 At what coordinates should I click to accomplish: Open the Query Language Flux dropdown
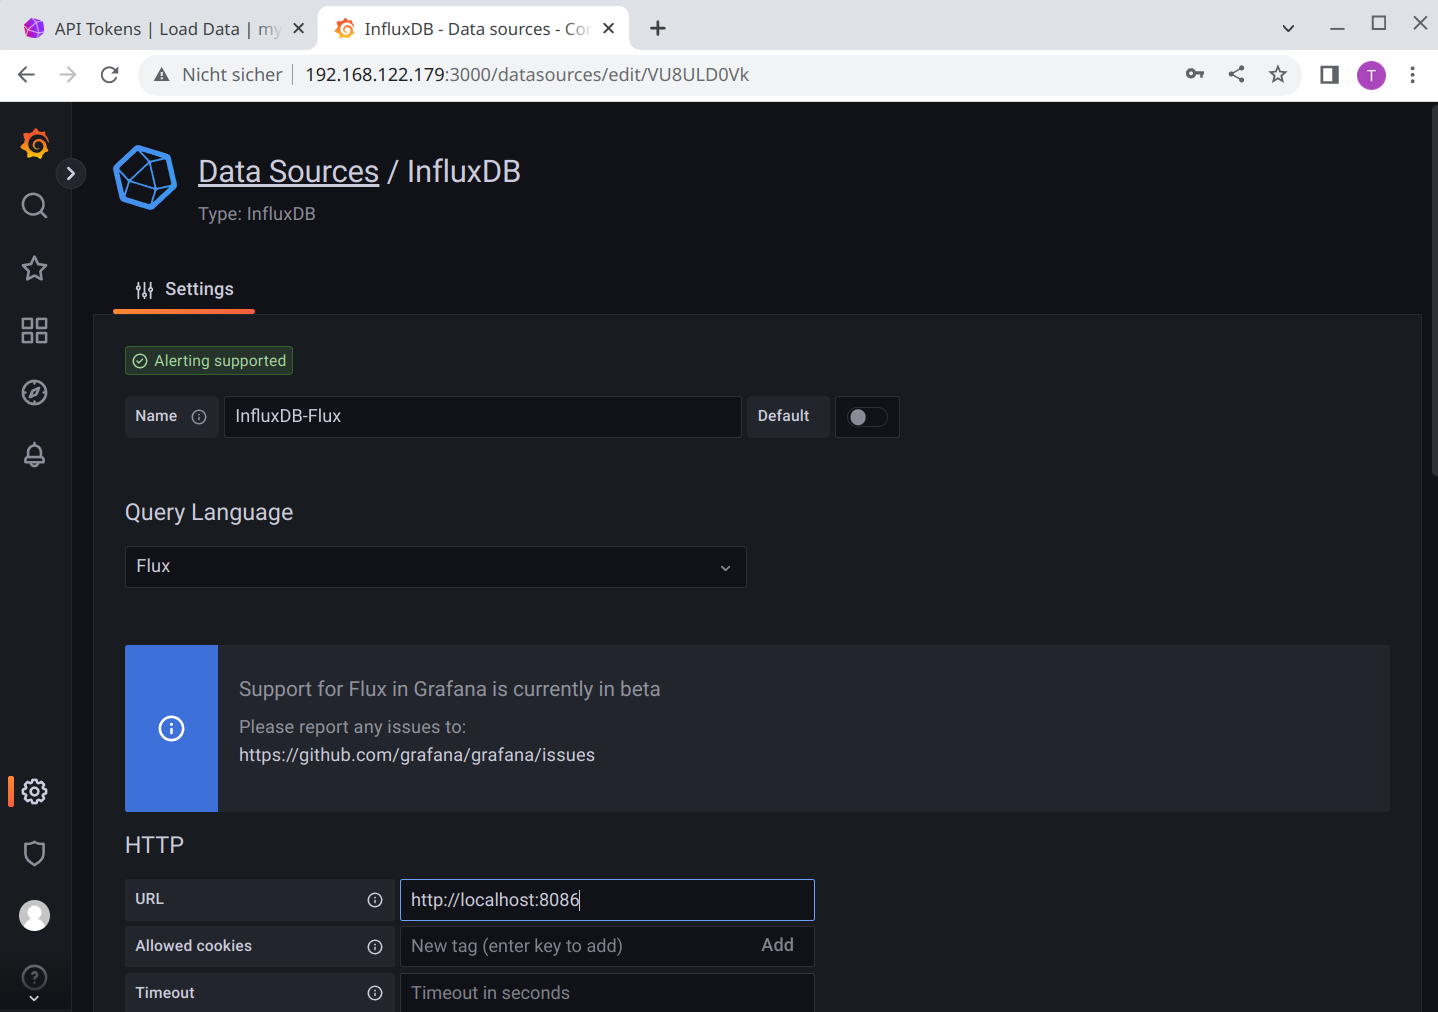pyautogui.click(x=435, y=567)
